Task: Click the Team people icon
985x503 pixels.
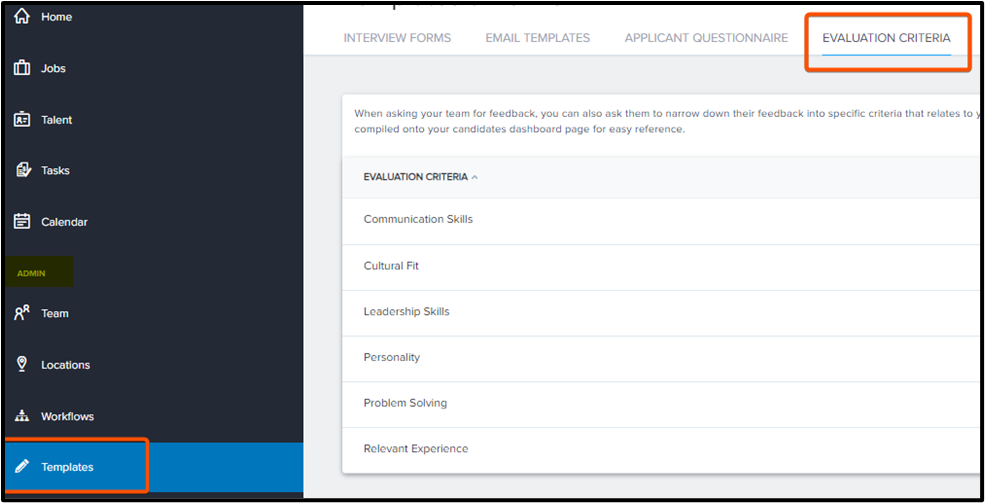Action: pos(22,313)
